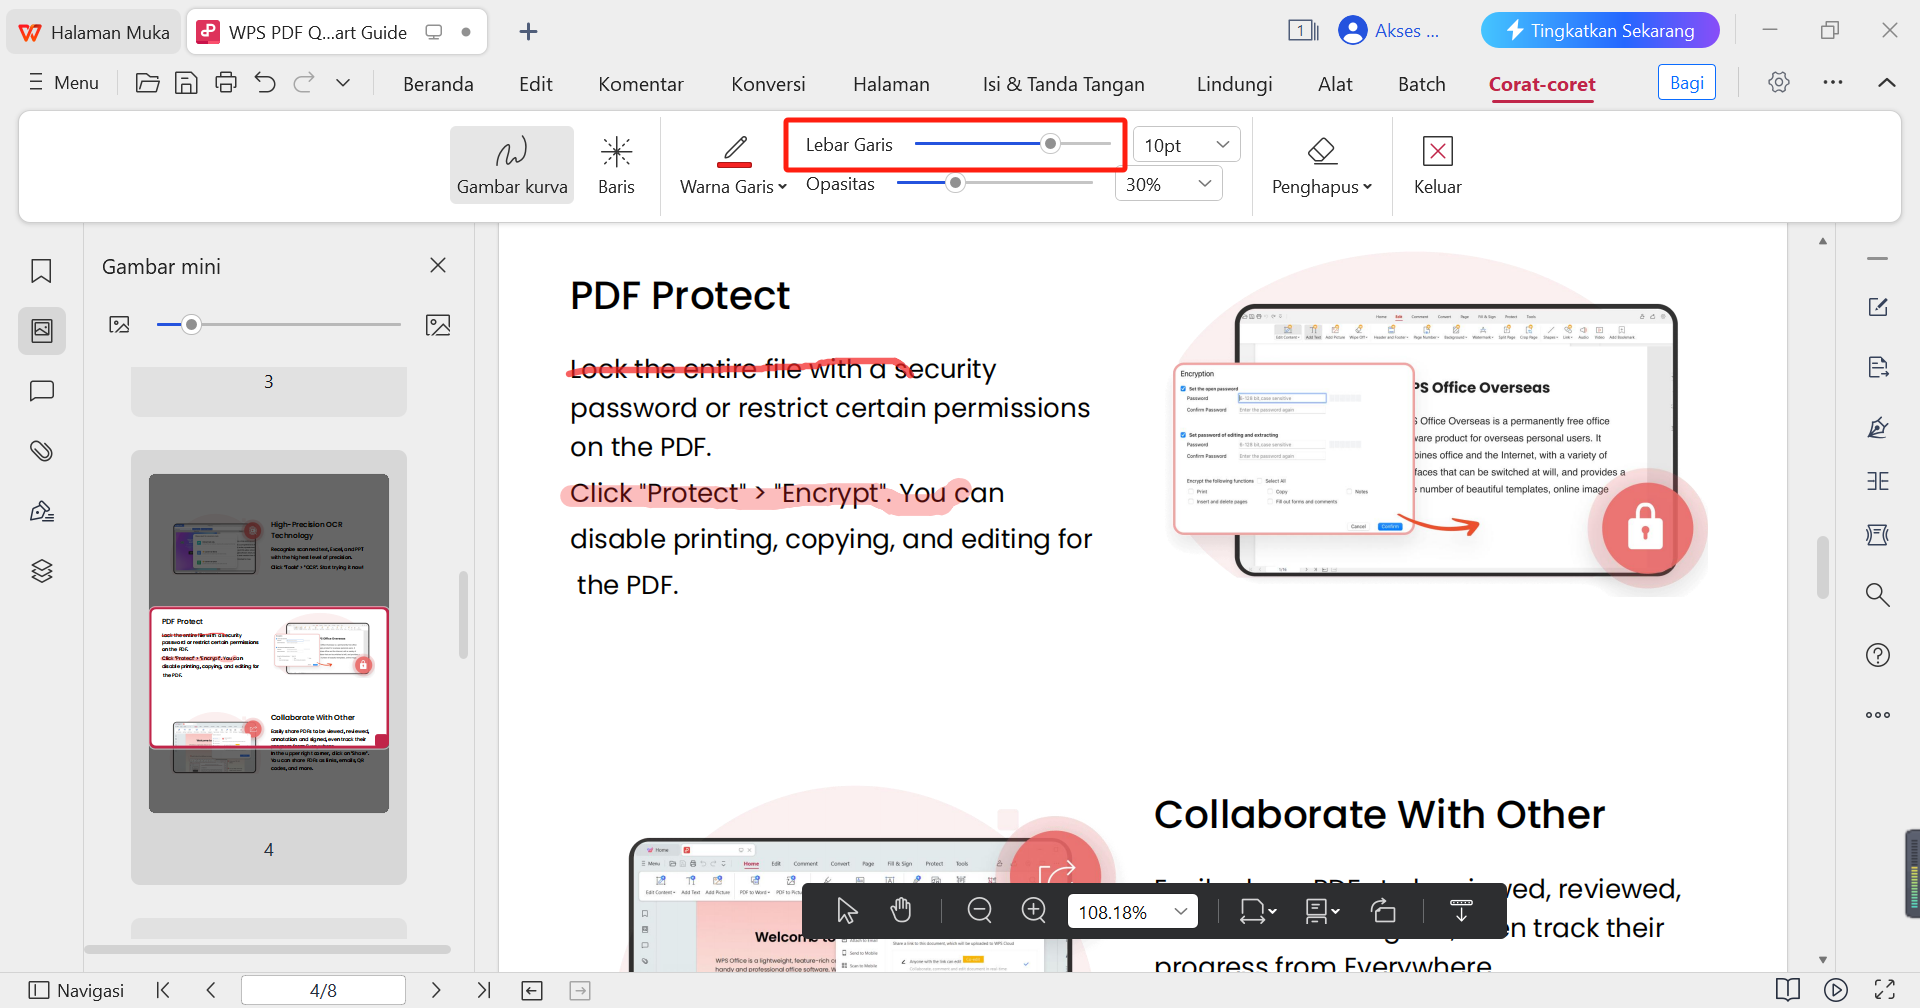Switch to the Corat-coret ribbon tab
1920x1008 pixels.
pyautogui.click(x=1541, y=84)
